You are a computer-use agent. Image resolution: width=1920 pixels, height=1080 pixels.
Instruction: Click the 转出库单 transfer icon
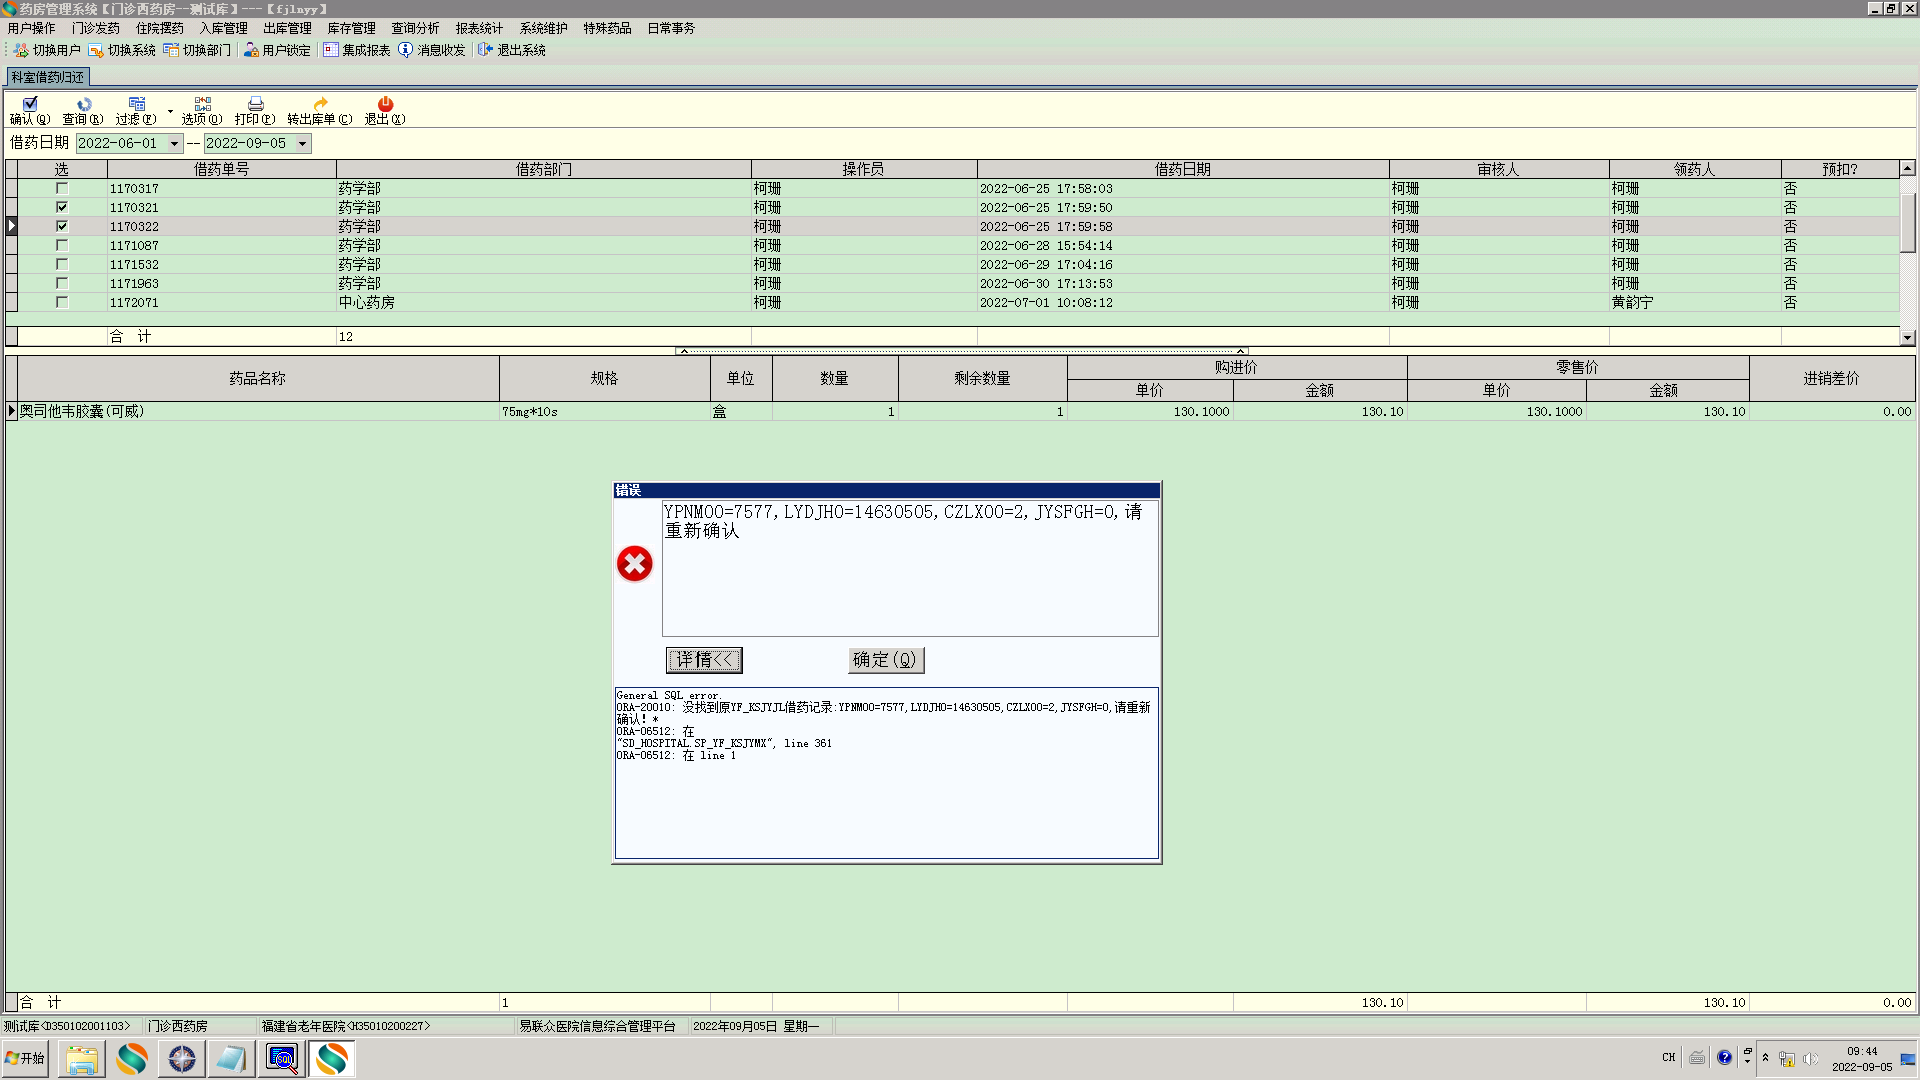tap(320, 104)
